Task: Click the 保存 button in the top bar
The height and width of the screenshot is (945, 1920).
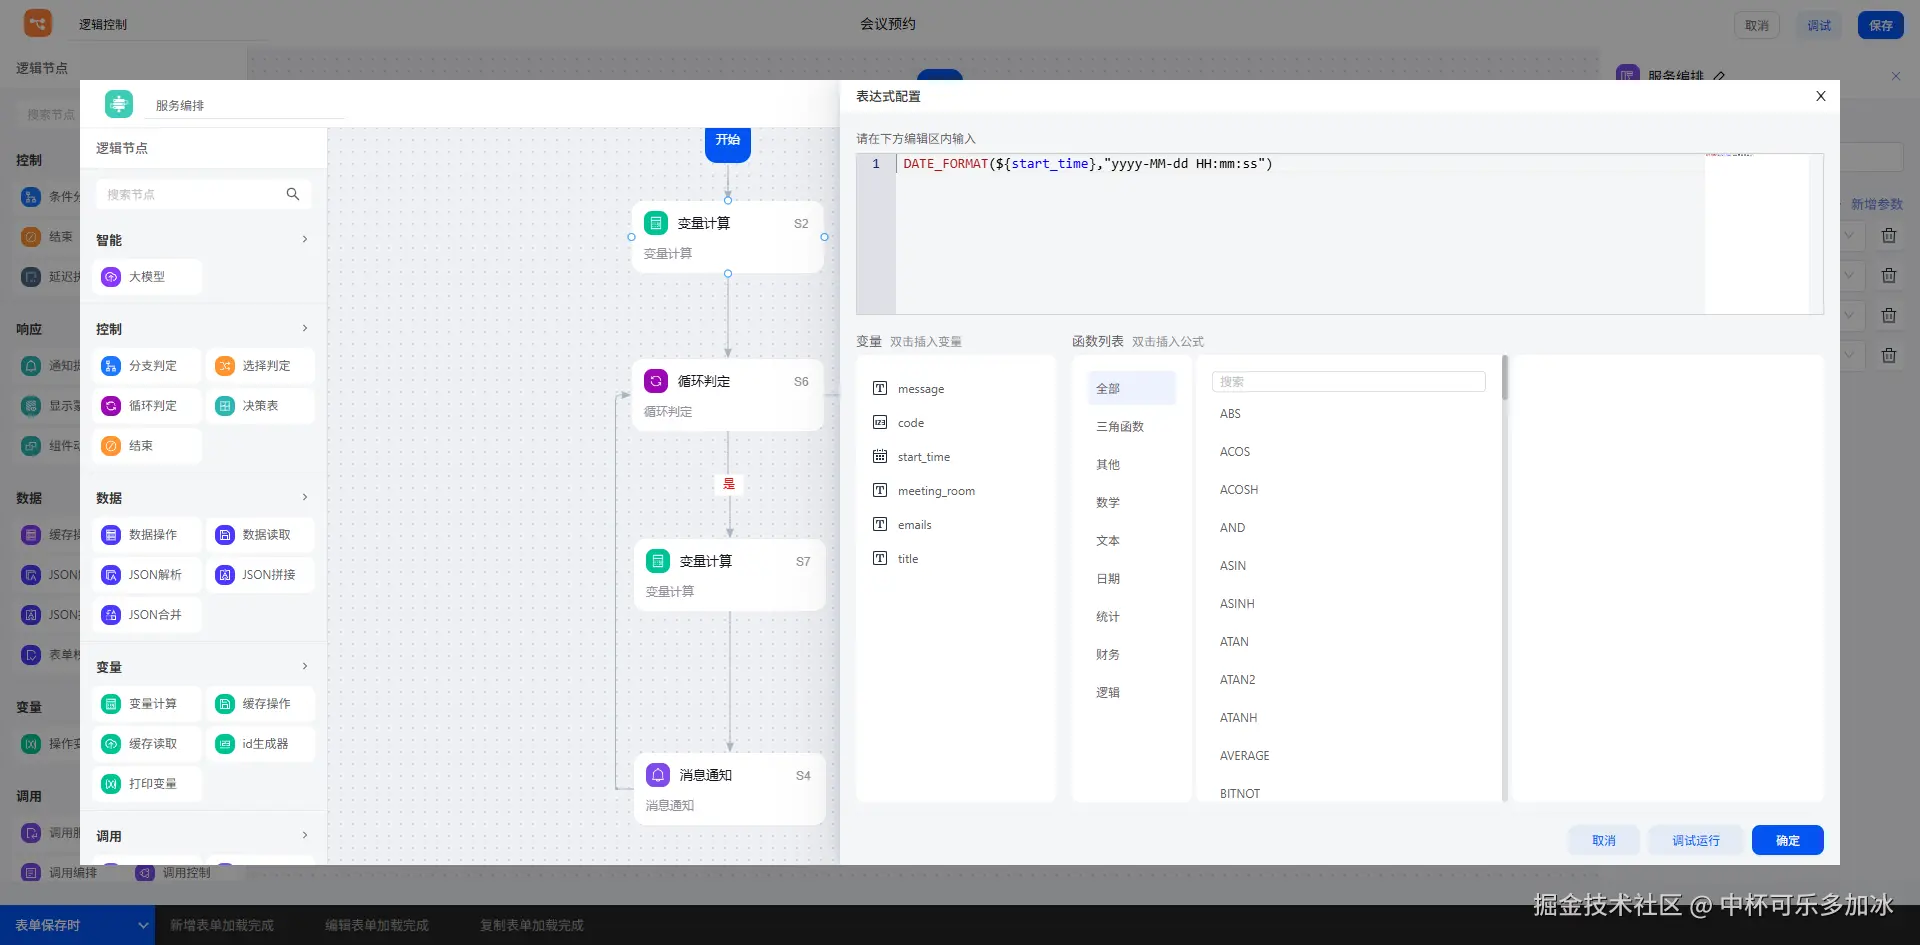Action: pos(1881,25)
